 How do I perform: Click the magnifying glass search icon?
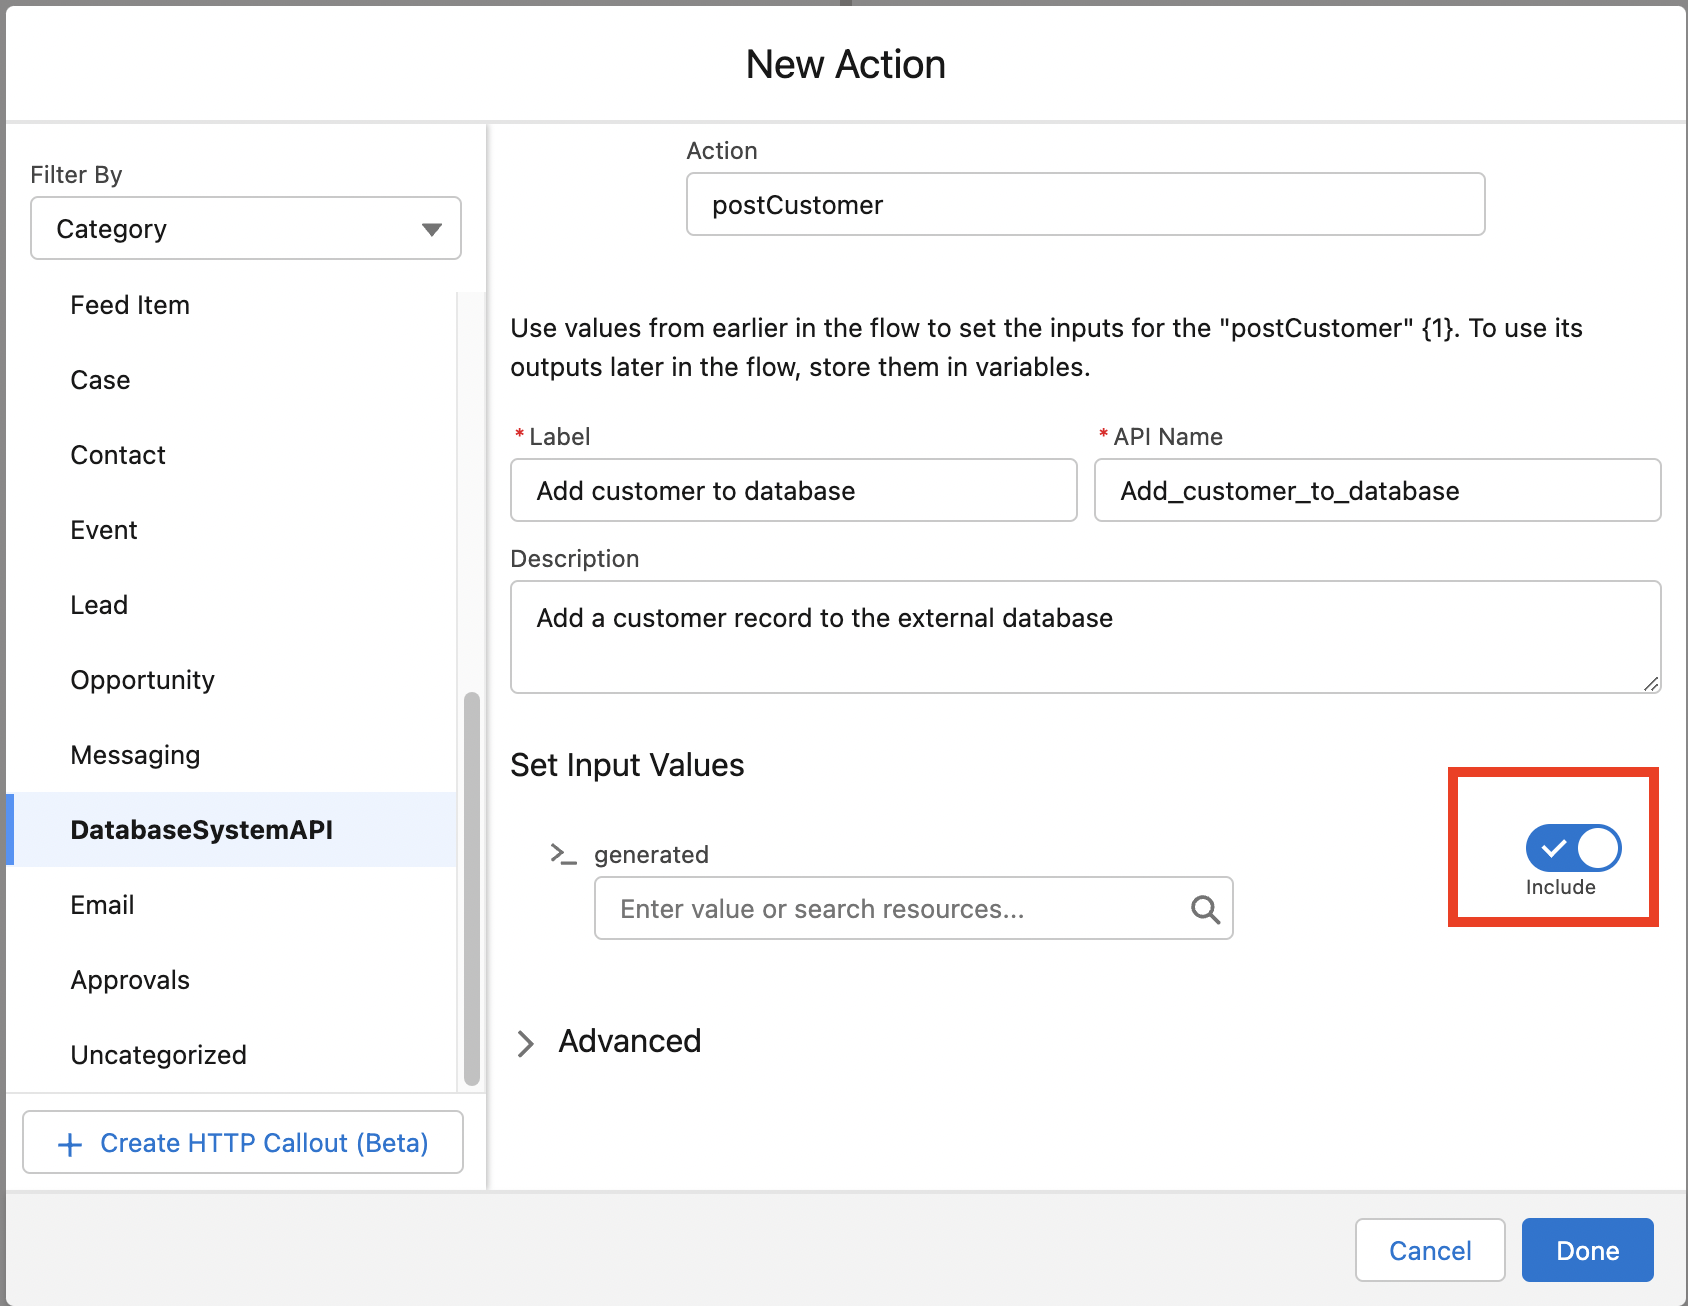coord(1204,908)
